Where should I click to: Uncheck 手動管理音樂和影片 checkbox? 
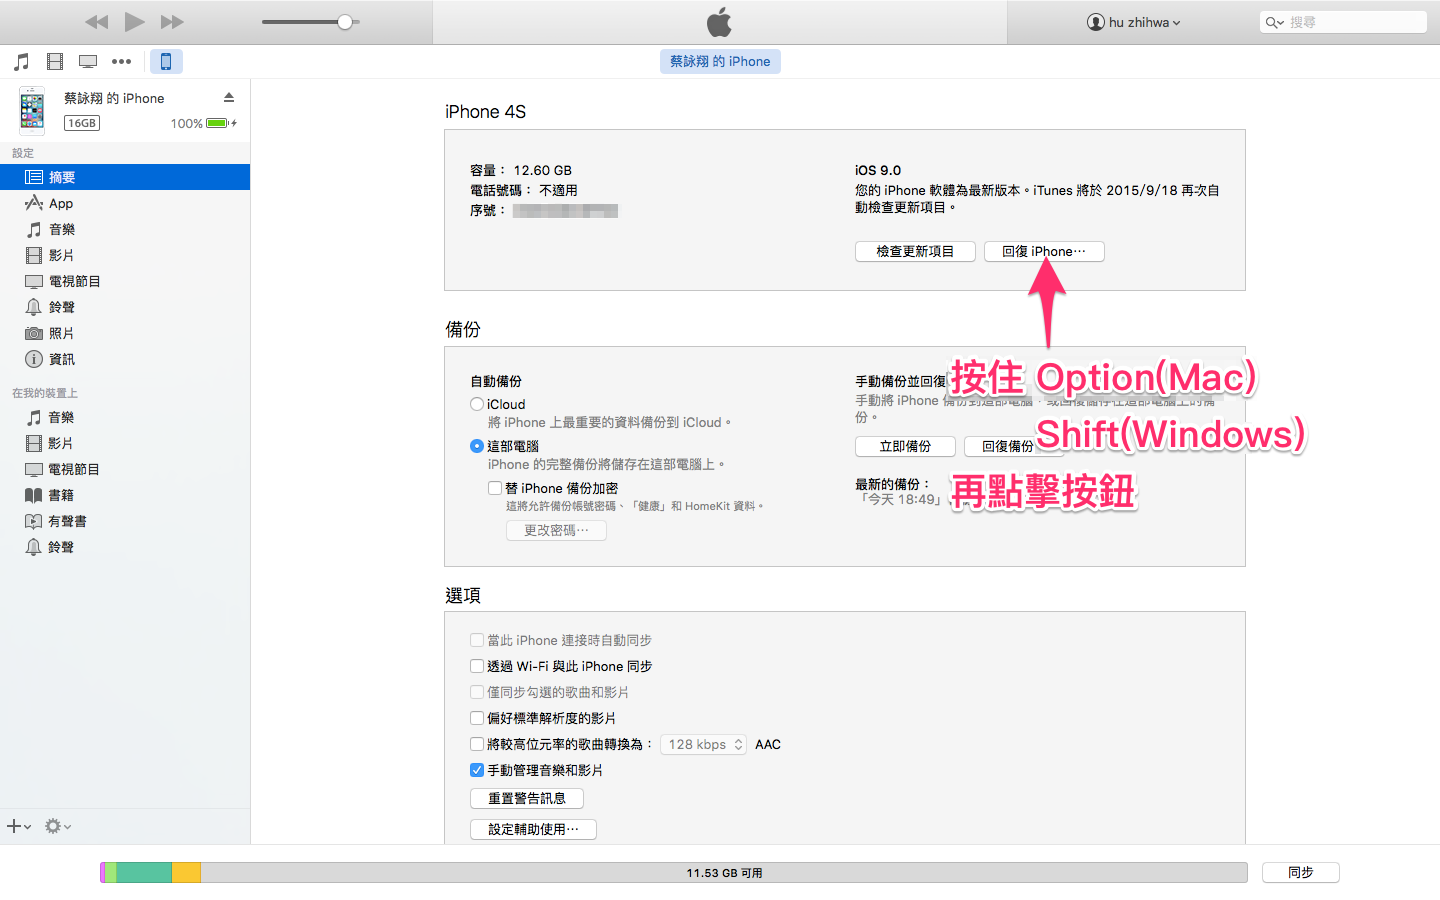[x=477, y=770]
